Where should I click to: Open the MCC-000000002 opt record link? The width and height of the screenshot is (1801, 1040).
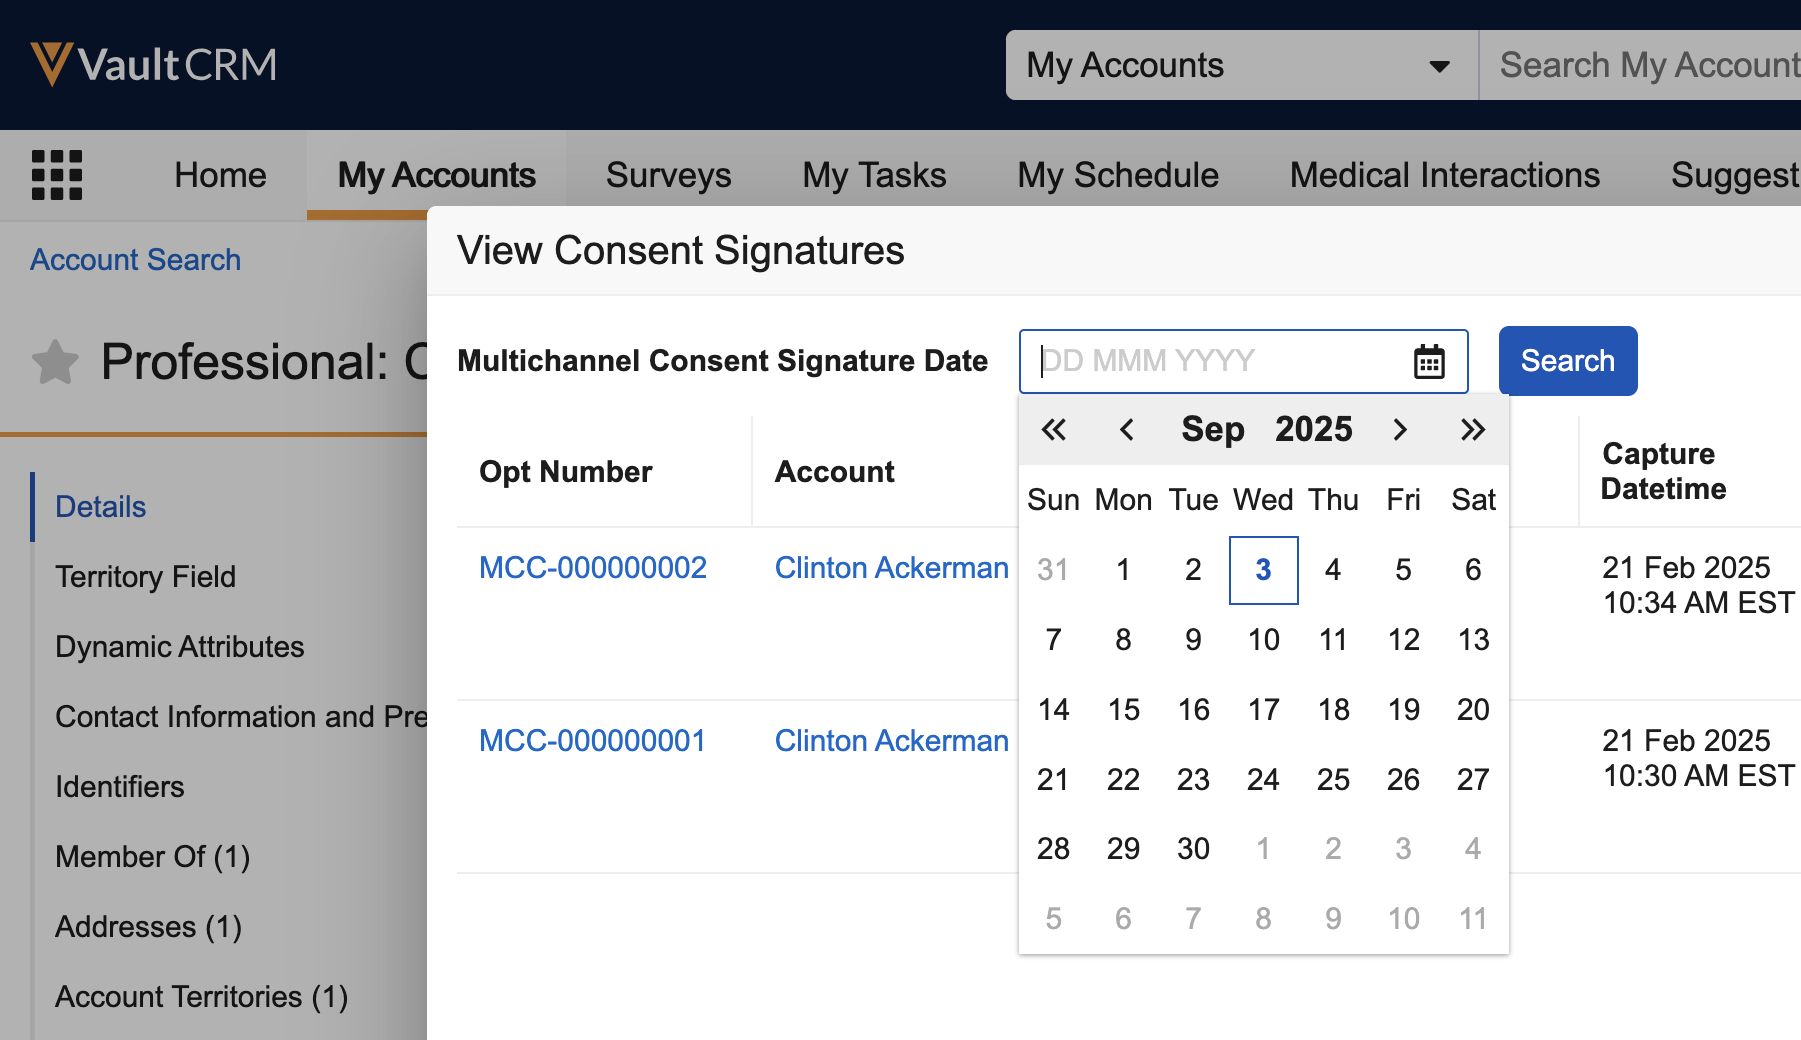[x=592, y=568]
